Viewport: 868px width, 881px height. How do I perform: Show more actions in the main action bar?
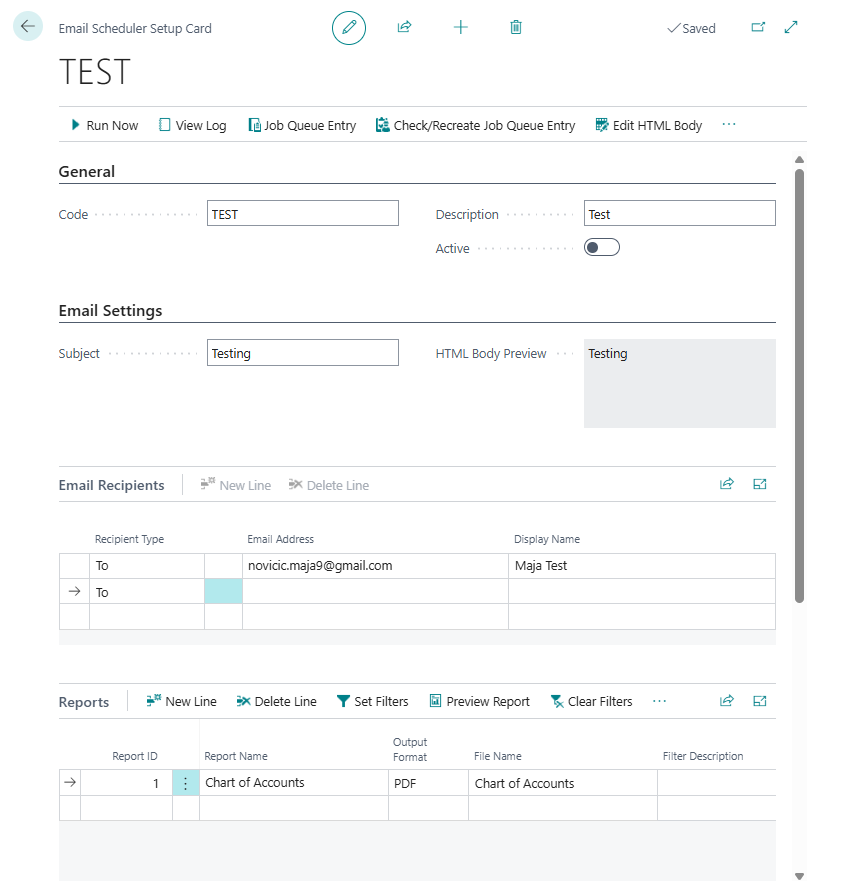click(x=729, y=125)
